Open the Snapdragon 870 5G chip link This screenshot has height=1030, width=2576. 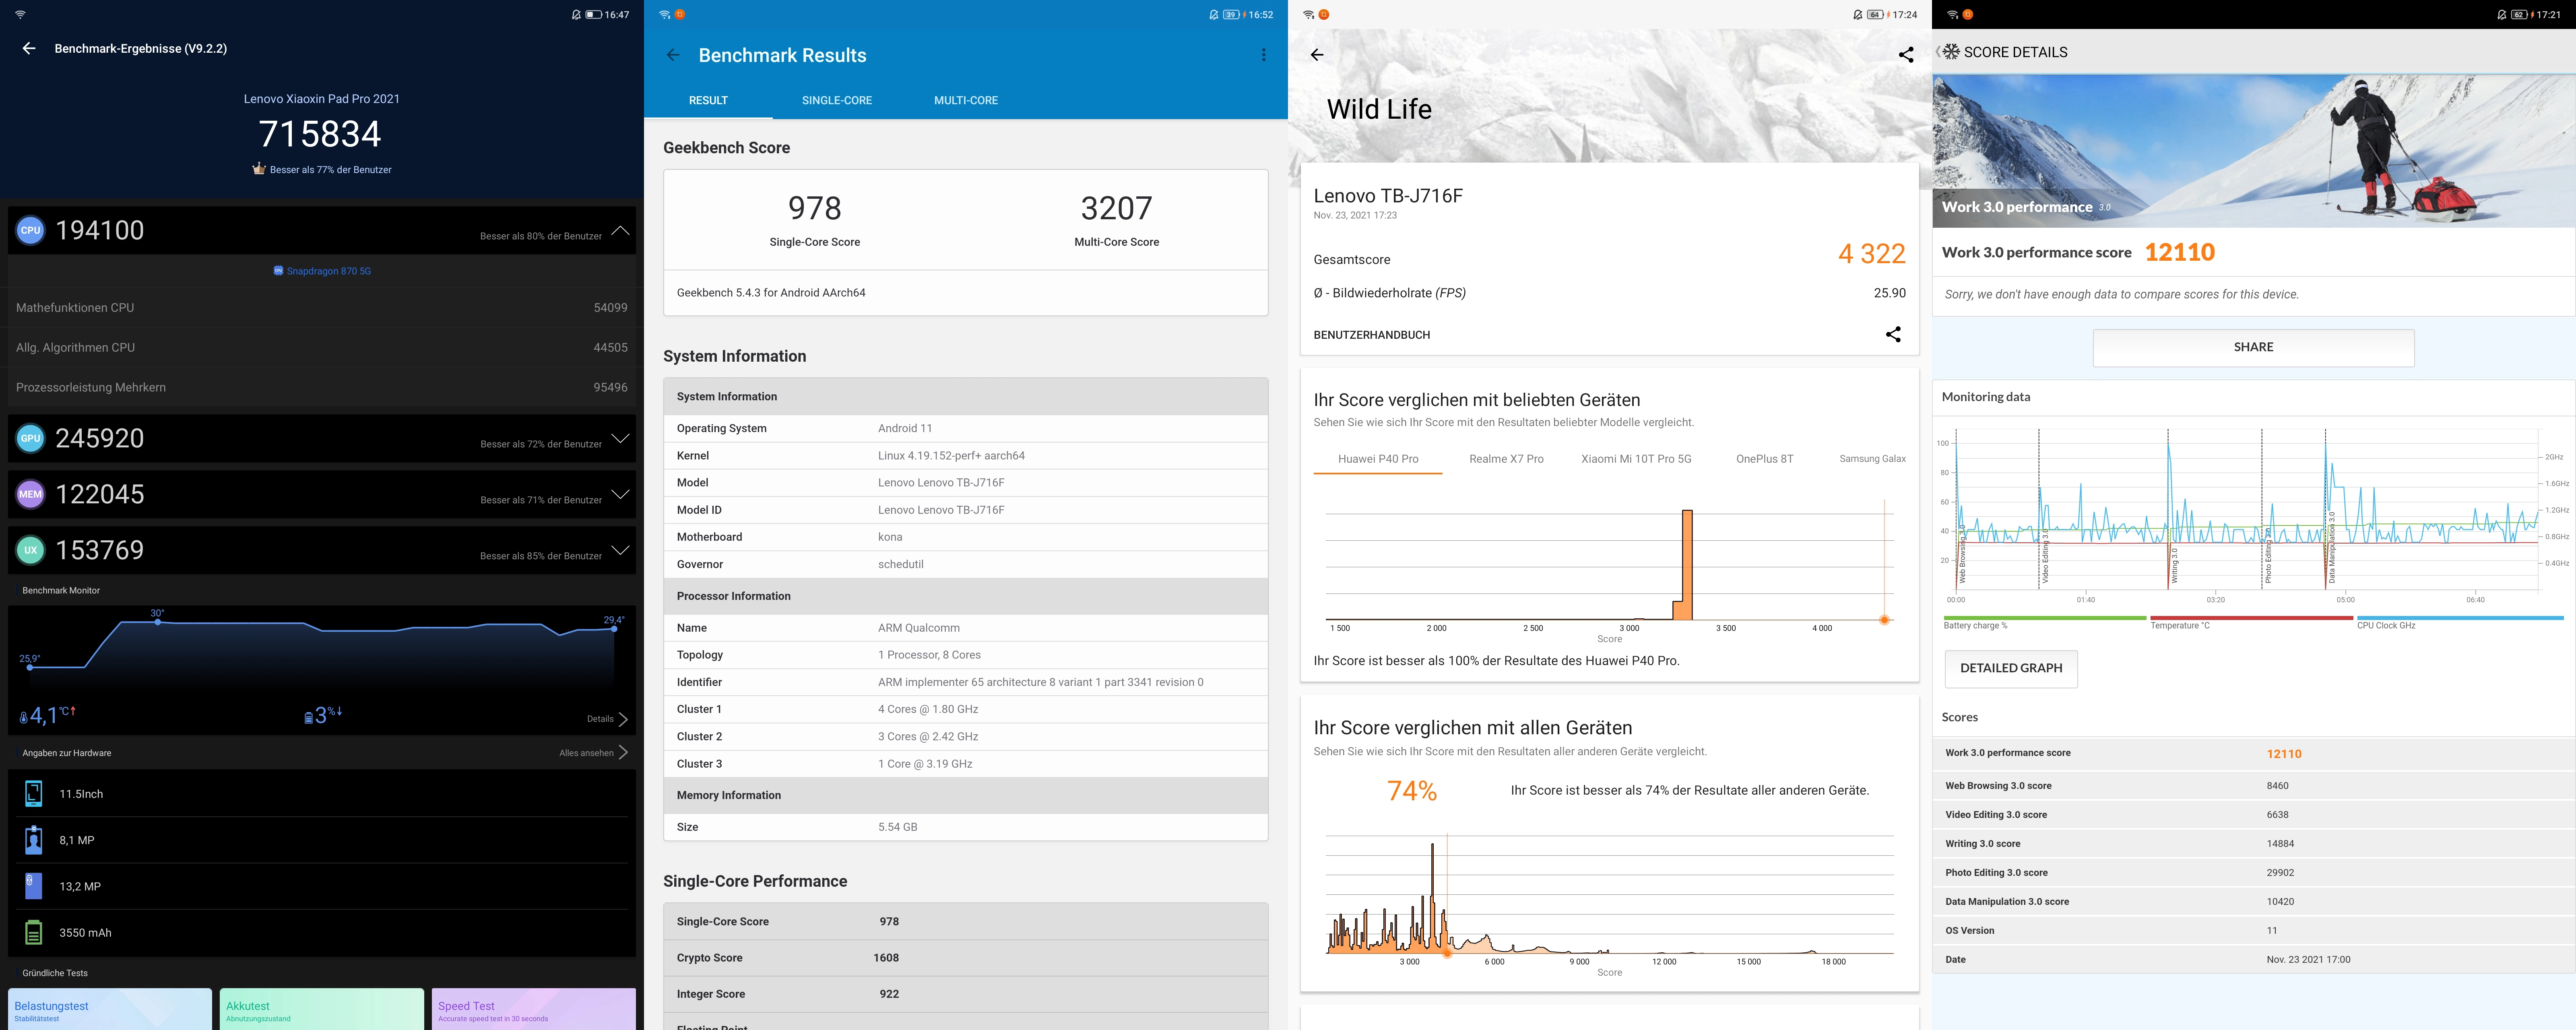coord(322,271)
